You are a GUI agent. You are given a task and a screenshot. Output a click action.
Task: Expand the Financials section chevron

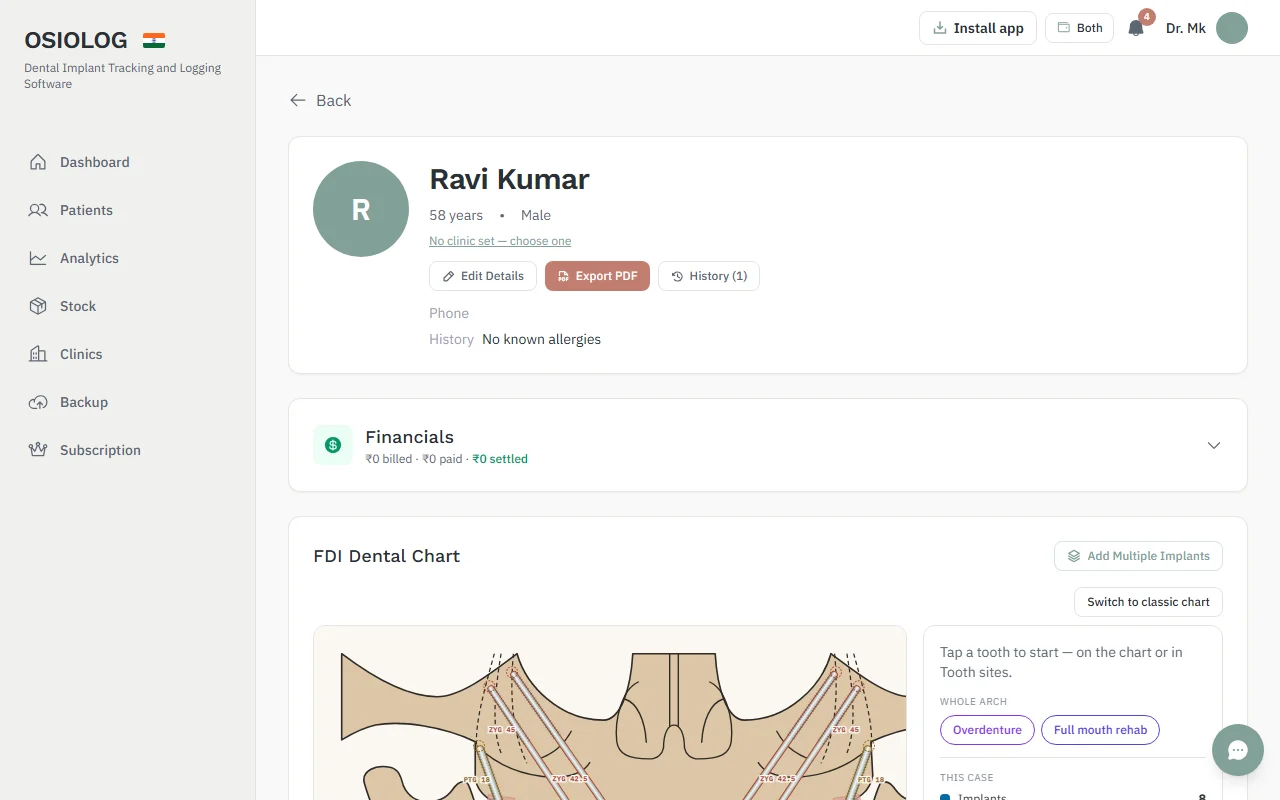(x=1214, y=445)
